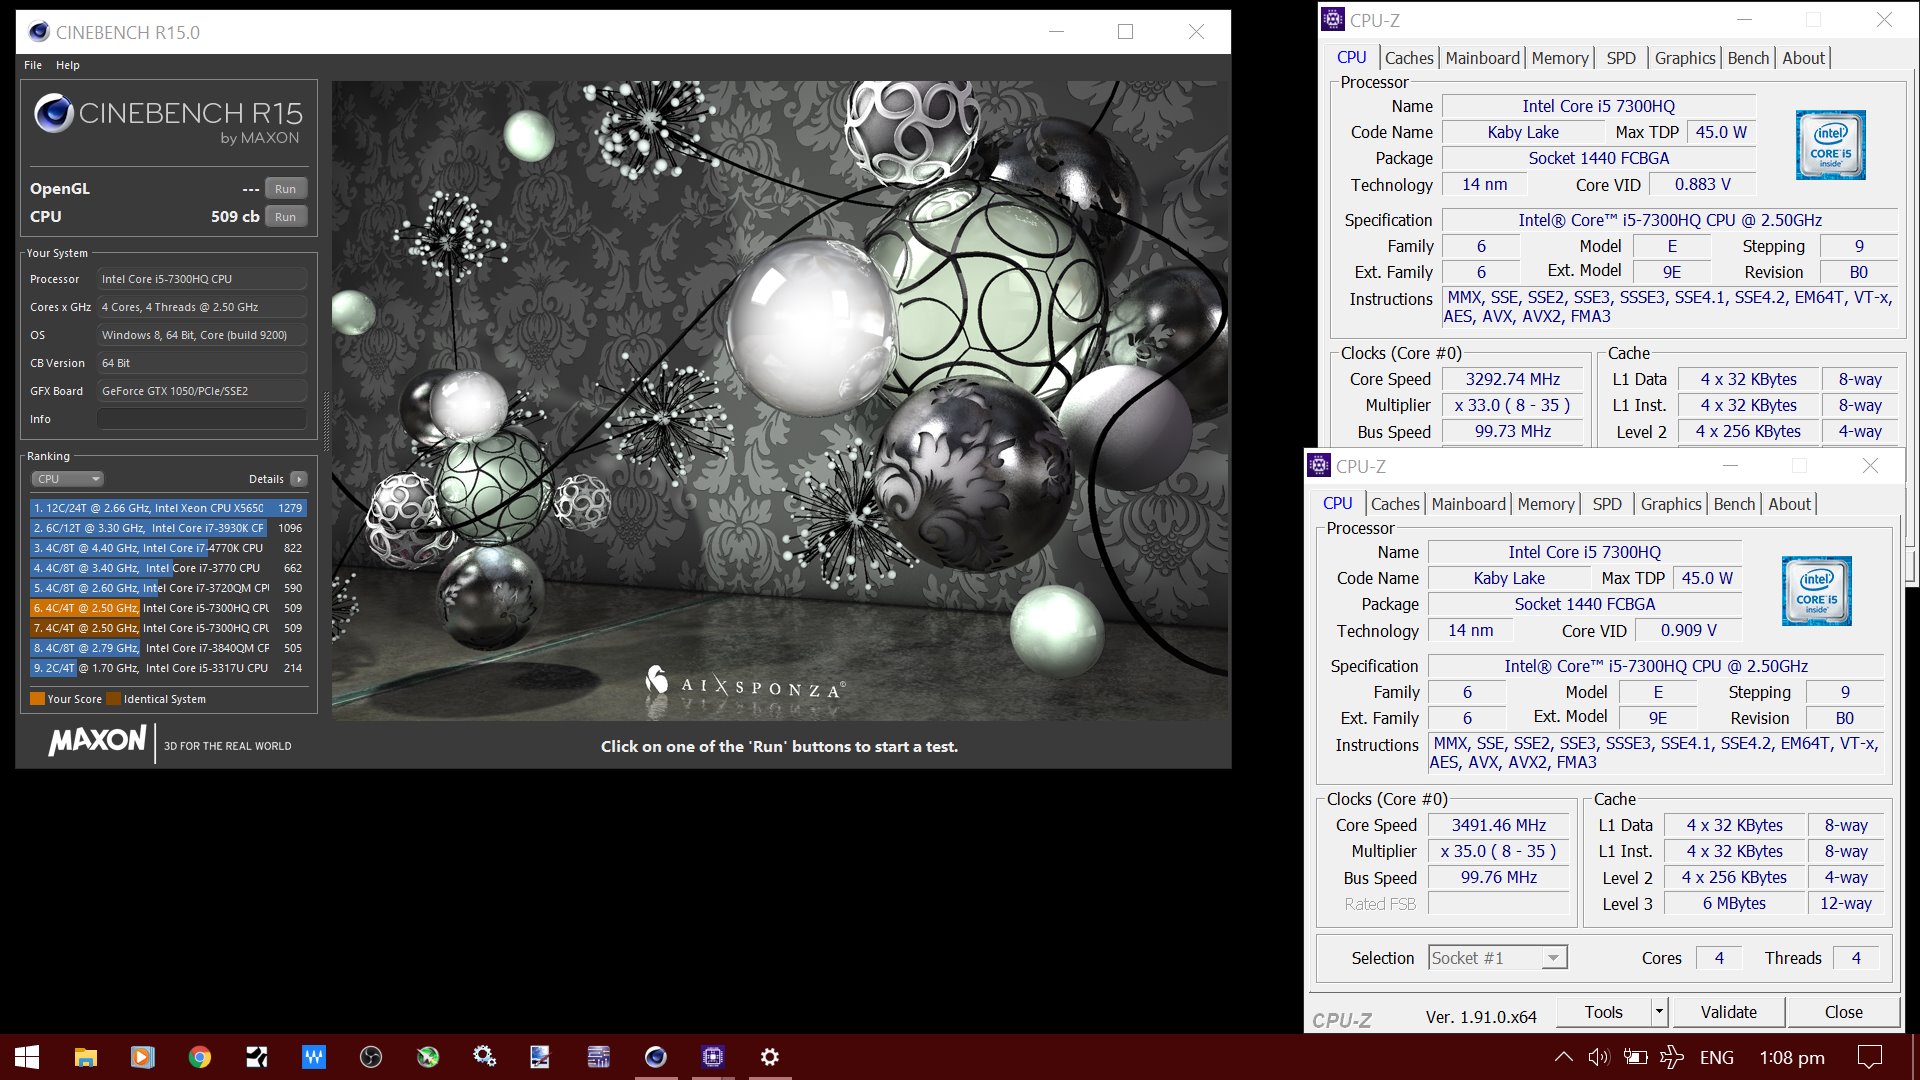The image size is (1920, 1080).
Task: Open the About tab in the front CPU-Z window
Action: click(1789, 504)
